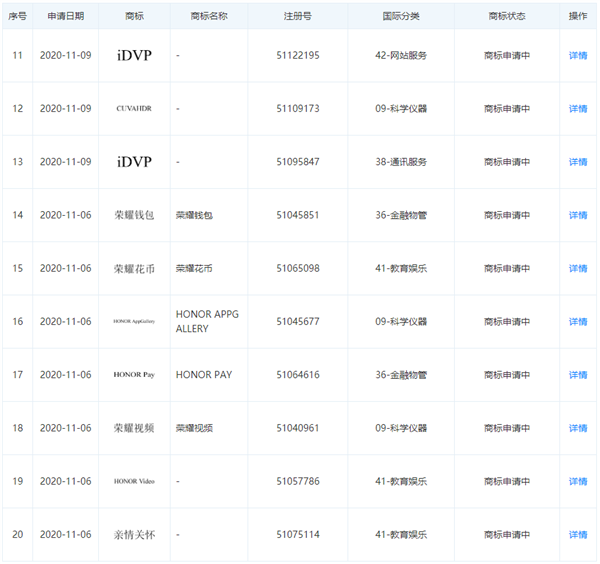Viewport: 600px width, 564px height.
Task: Click the 国际分类 column header
Action: point(401,17)
